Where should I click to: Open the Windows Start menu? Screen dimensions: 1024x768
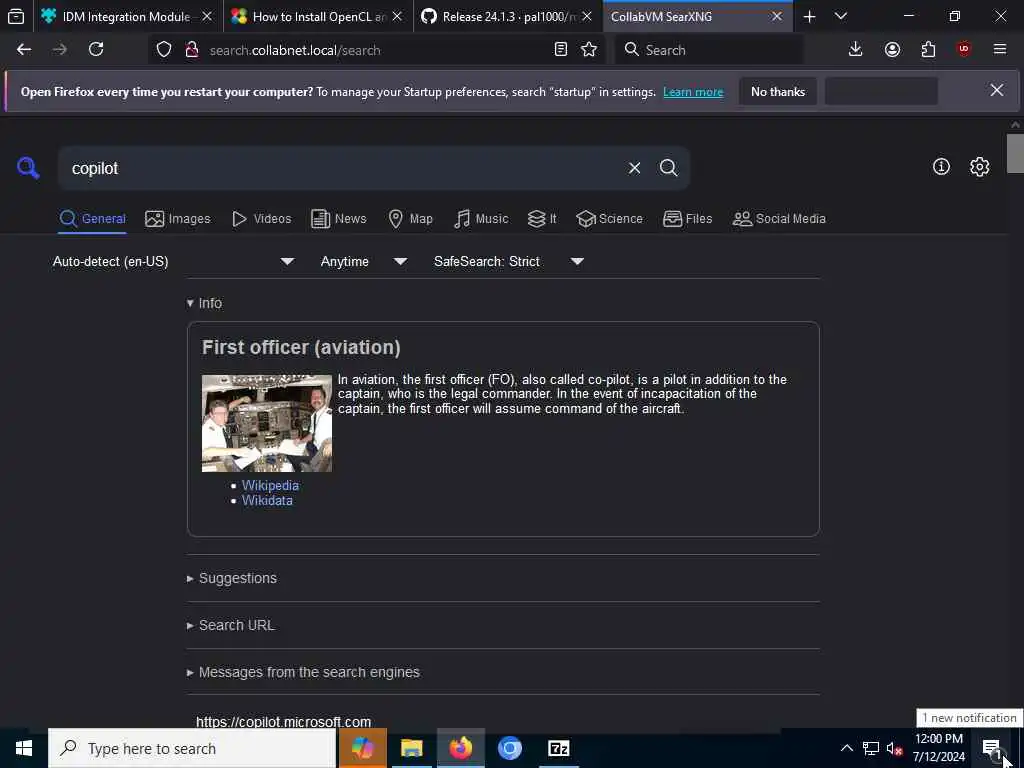[24, 748]
